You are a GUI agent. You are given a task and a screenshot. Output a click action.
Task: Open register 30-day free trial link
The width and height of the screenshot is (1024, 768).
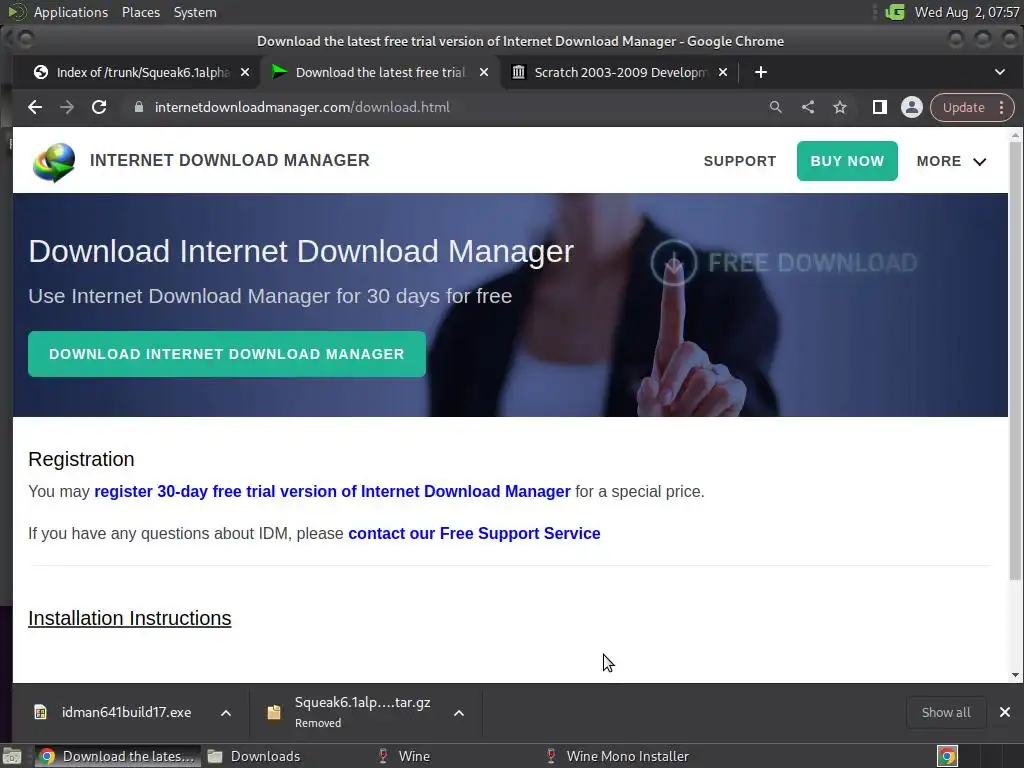[x=332, y=491]
